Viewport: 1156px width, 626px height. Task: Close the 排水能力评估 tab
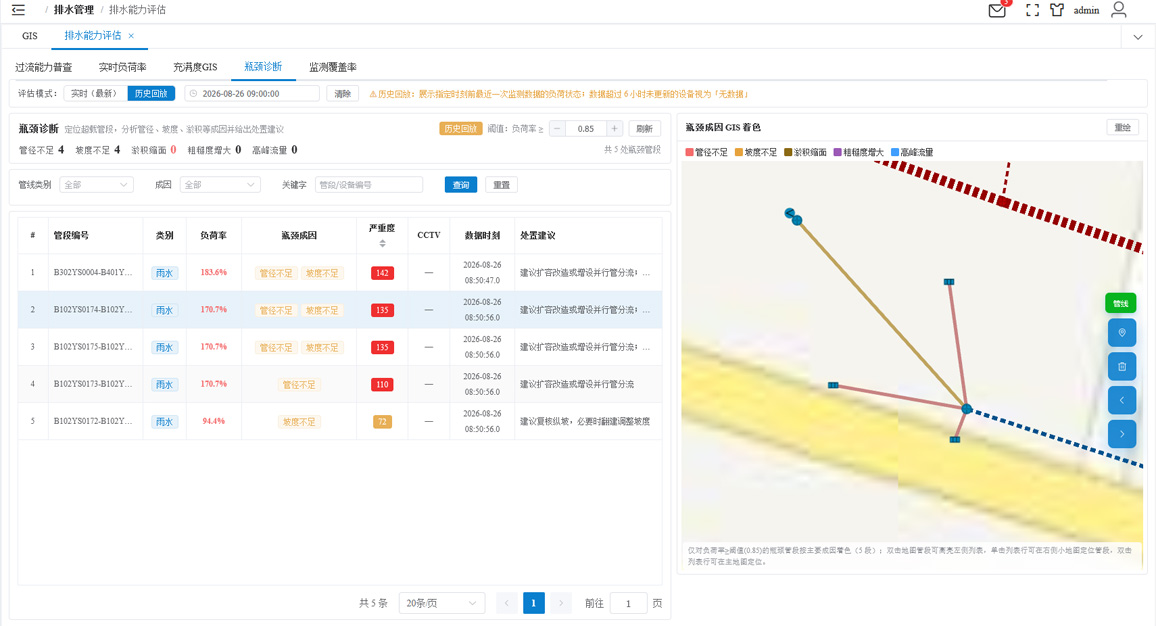[x=131, y=35]
